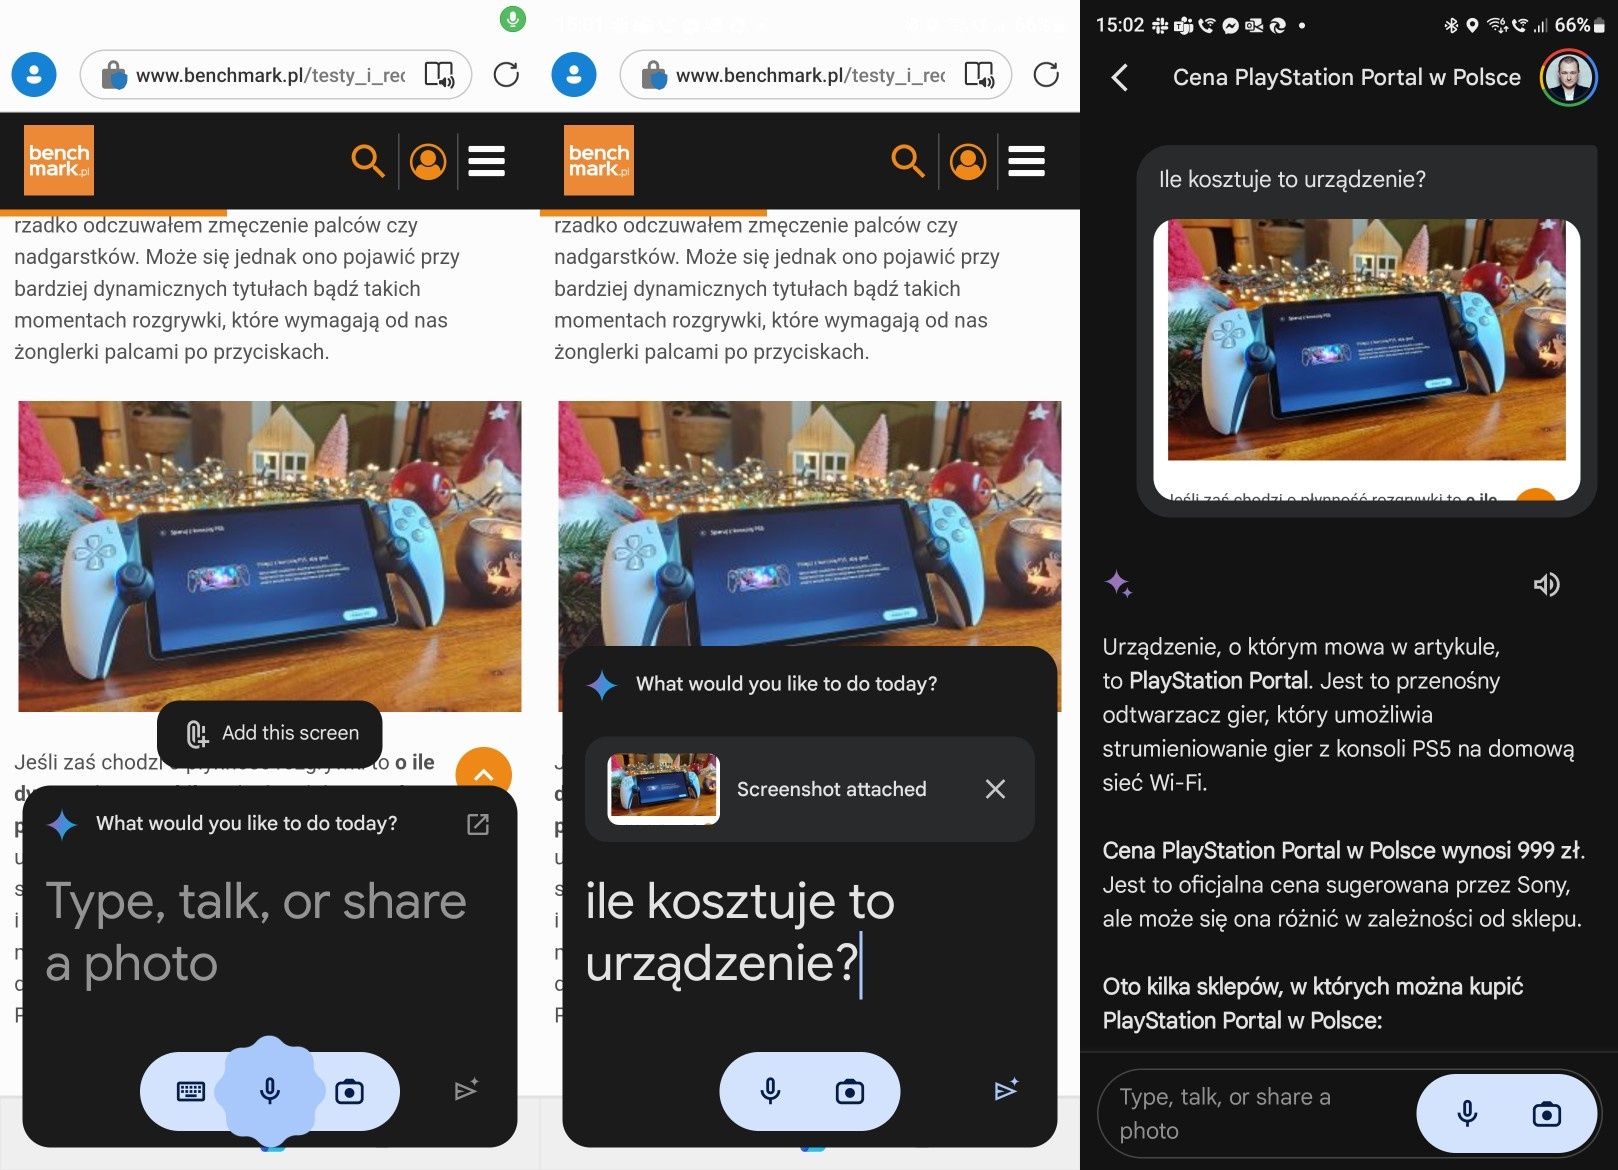The width and height of the screenshot is (1618, 1170).
Task: Tap the sparkle icon above the Gemini response
Action: 1118,583
